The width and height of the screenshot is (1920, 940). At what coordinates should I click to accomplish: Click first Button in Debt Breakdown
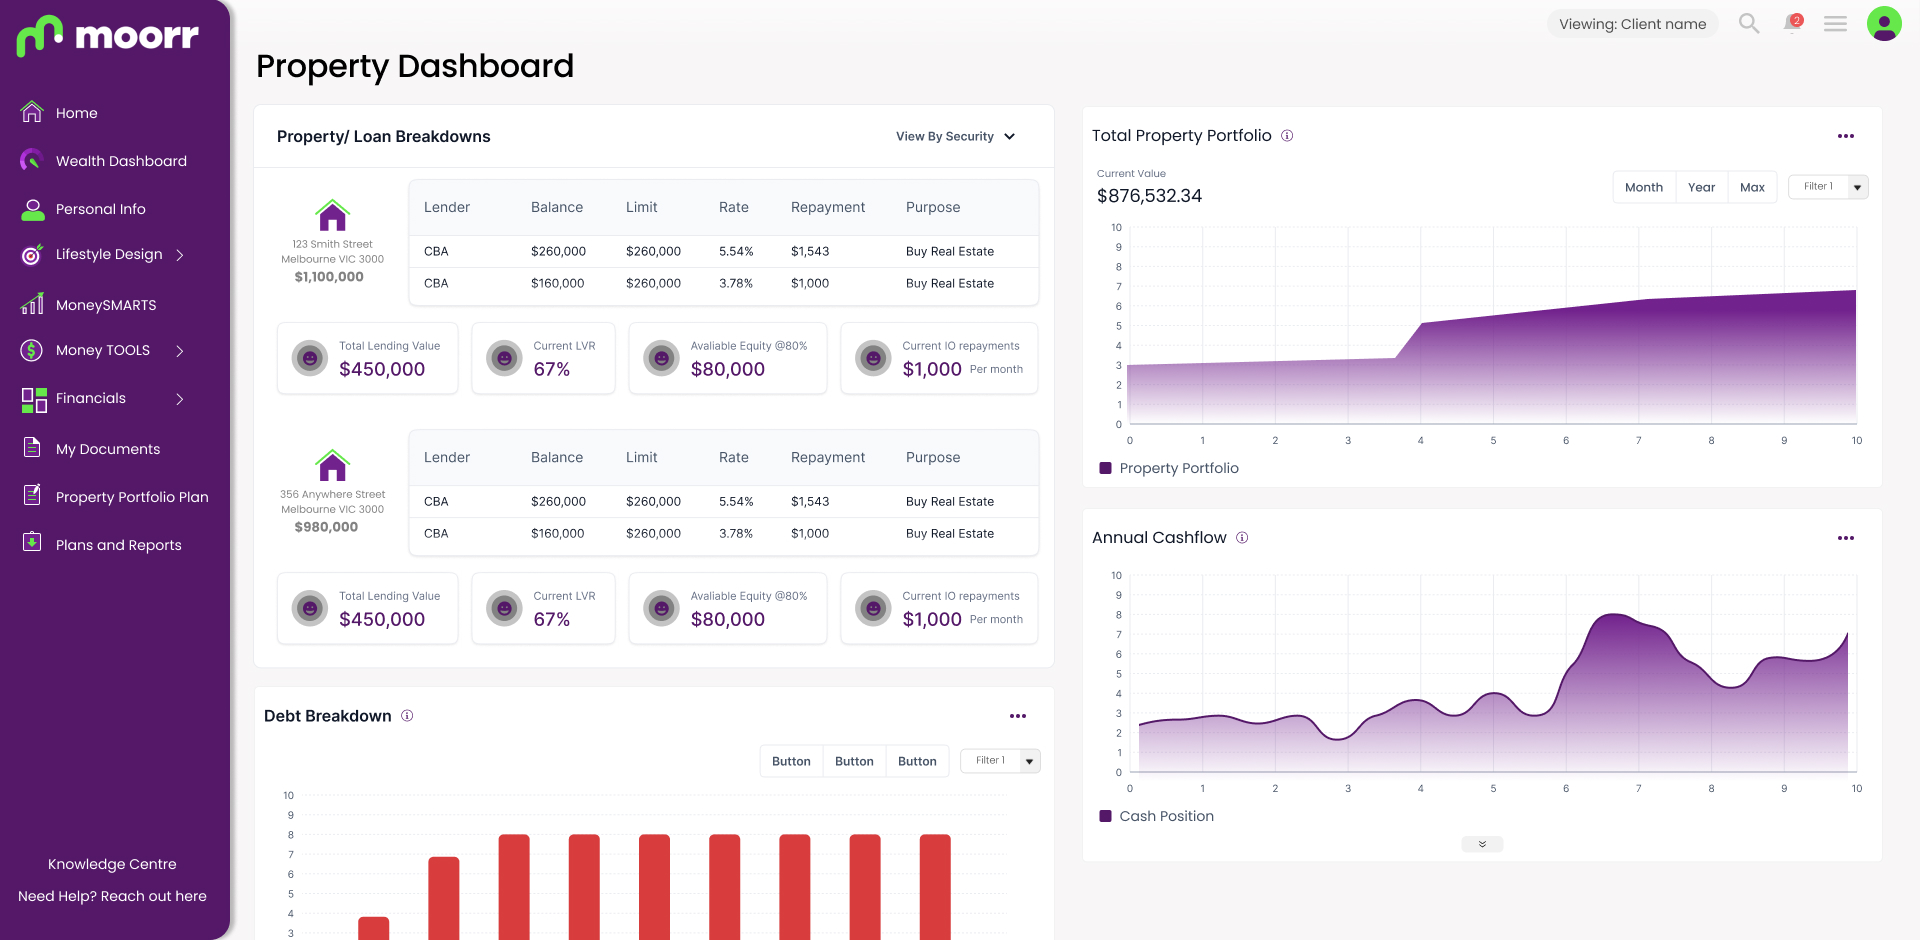click(x=792, y=761)
